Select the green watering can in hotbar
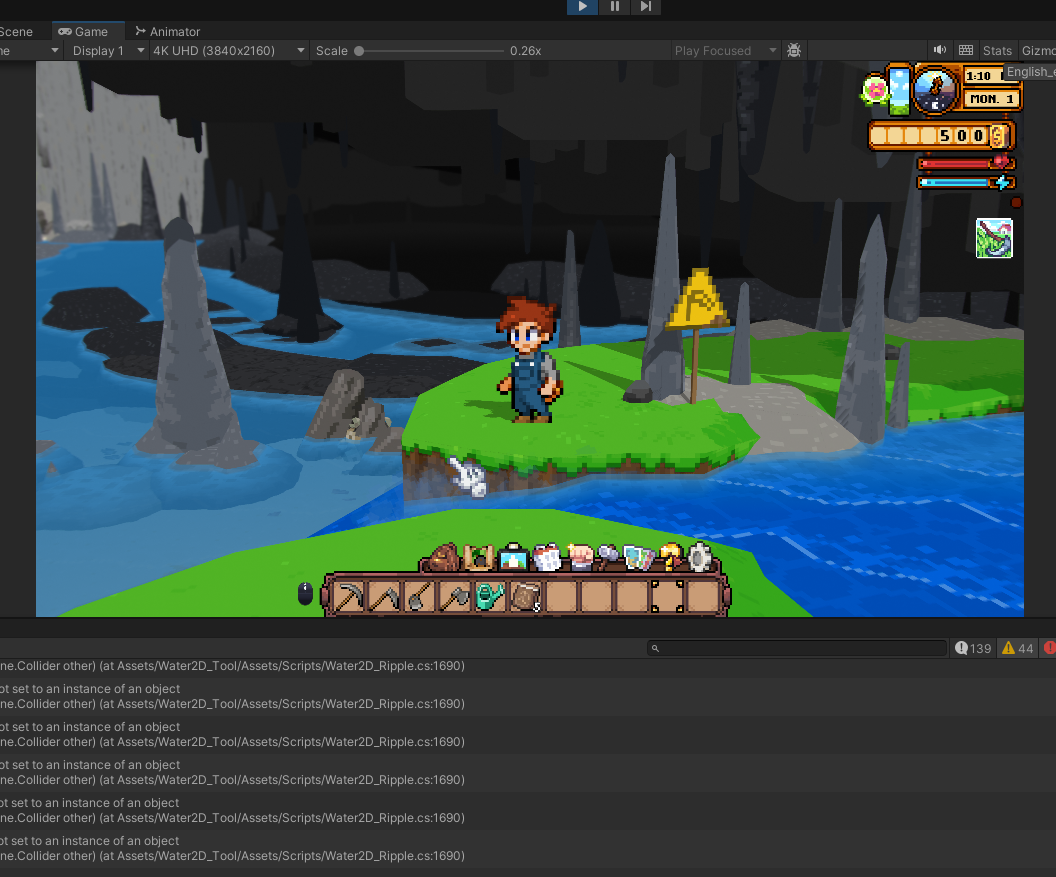1056x877 pixels. point(489,597)
